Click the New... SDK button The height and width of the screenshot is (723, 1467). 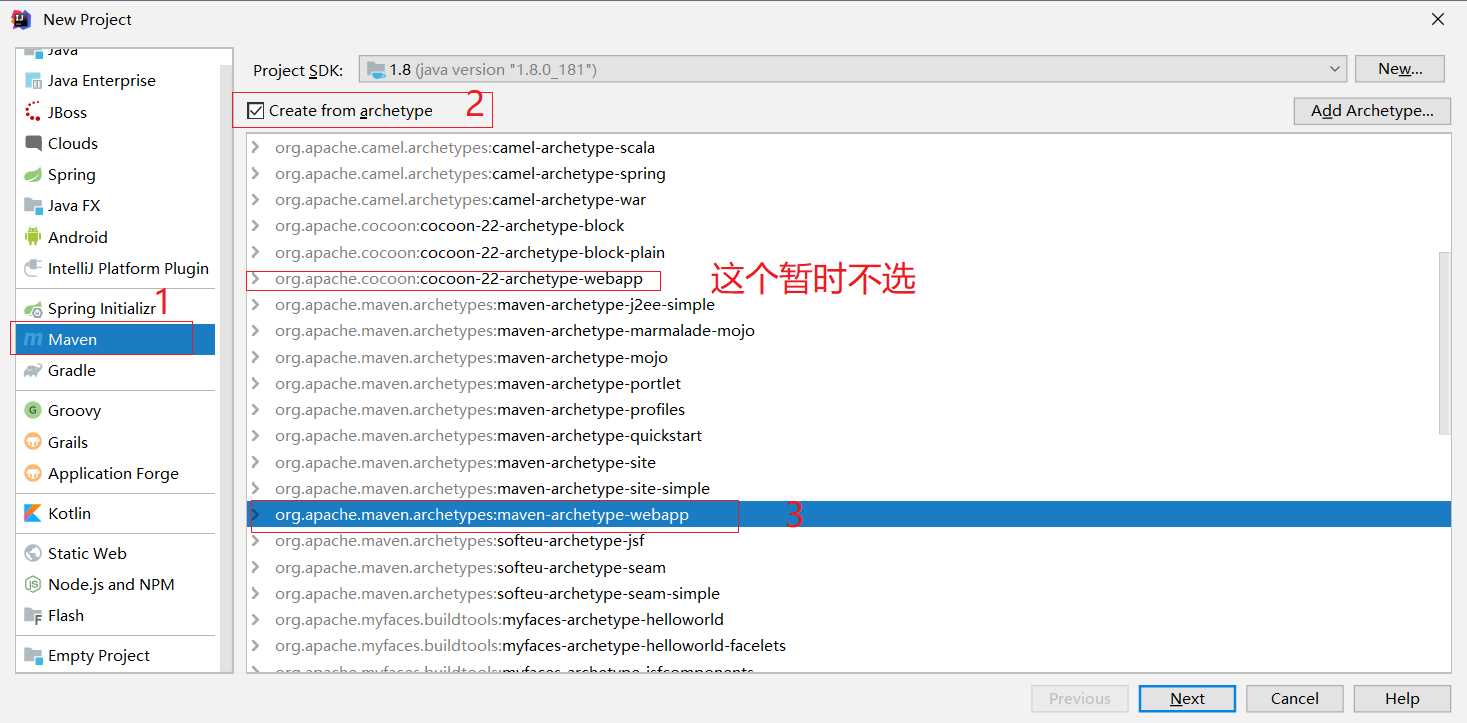(1400, 69)
